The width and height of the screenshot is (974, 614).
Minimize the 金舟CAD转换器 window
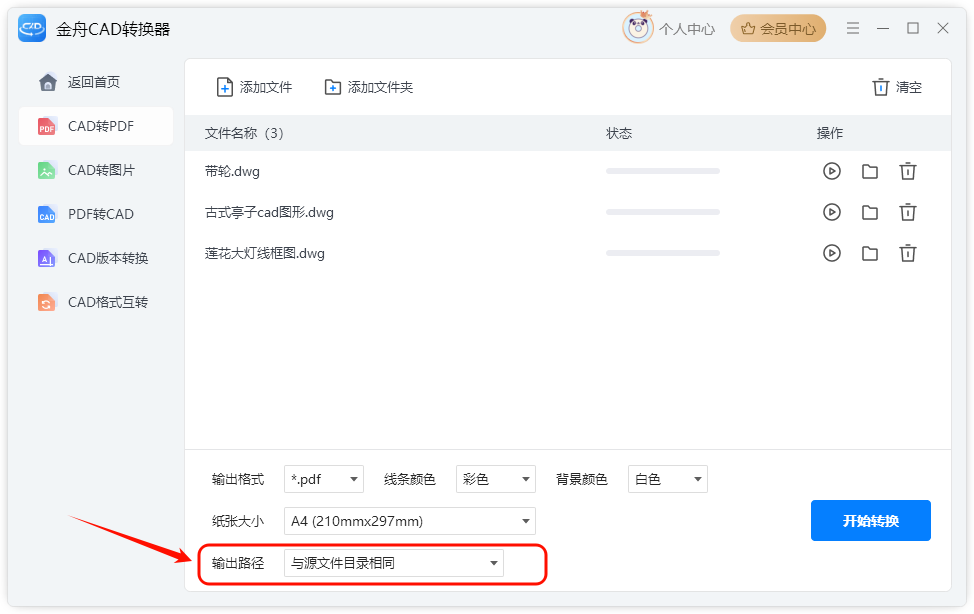point(883,28)
